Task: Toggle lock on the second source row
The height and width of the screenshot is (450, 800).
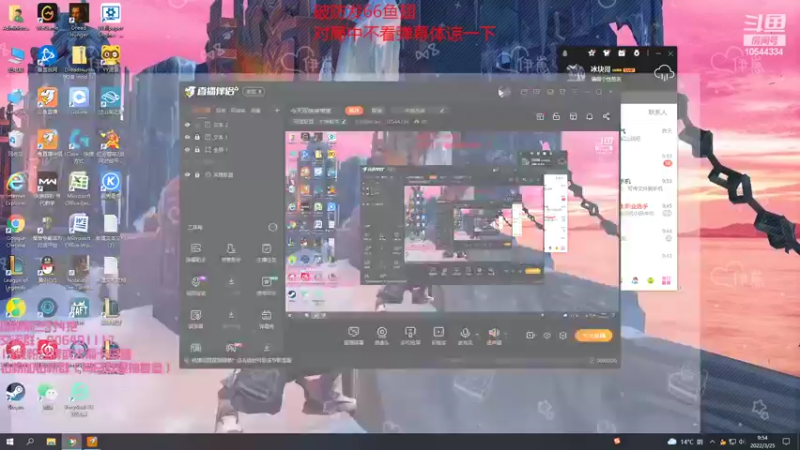Action: click(197, 137)
